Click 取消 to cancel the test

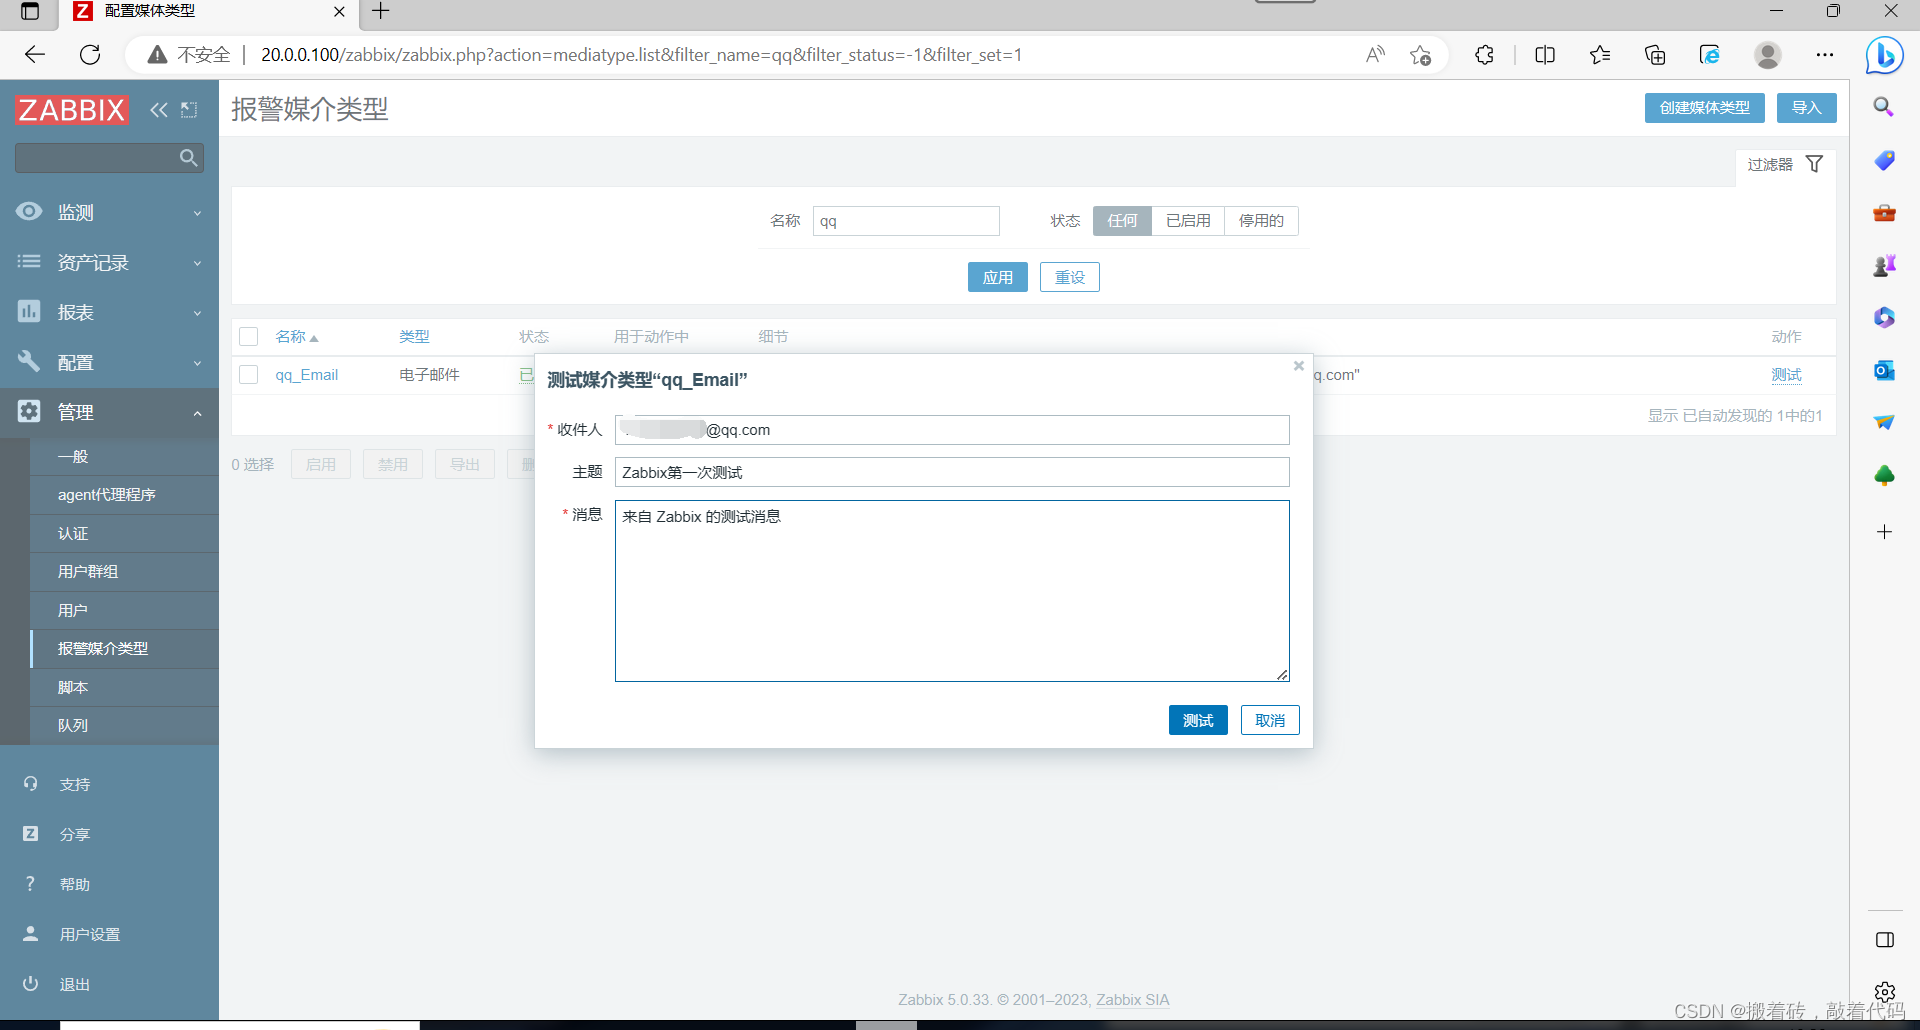1270,720
